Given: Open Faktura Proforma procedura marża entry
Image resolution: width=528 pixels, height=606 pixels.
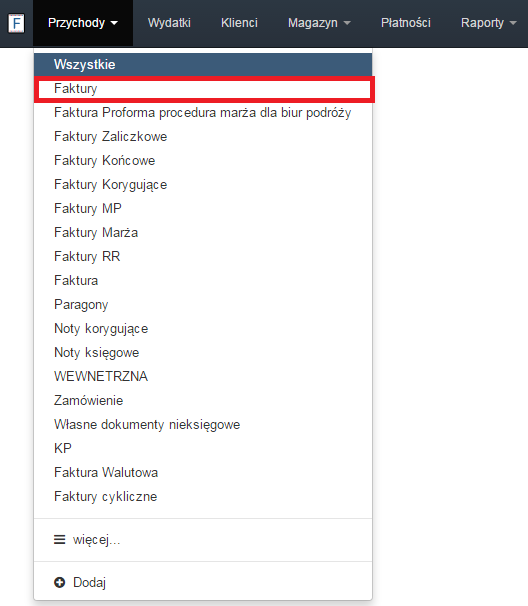Looking at the screenshot, I should click(x=203, y=112).
